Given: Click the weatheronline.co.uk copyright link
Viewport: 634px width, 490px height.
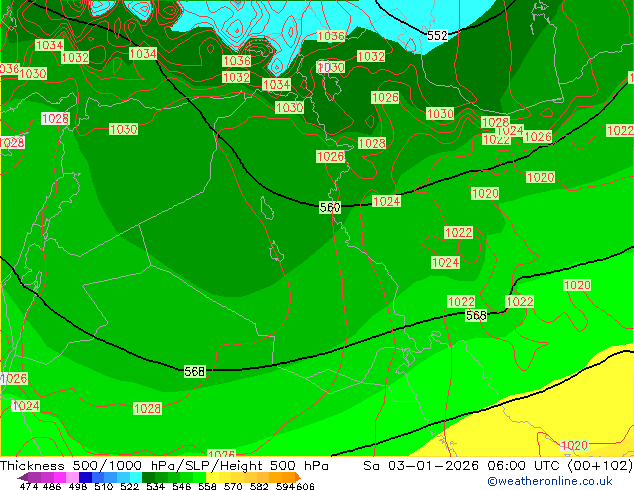Looking at the screenshot, I should click(549, 481).
